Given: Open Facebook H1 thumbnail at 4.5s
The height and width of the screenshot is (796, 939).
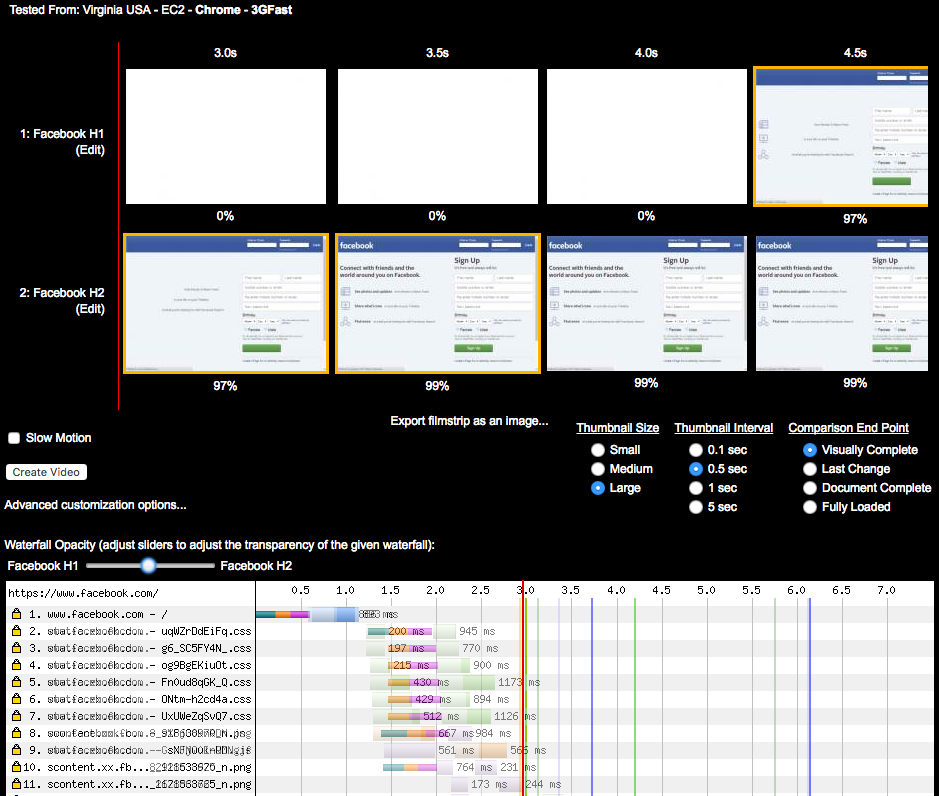Looking at the screenshot, I should coord(842,136).
